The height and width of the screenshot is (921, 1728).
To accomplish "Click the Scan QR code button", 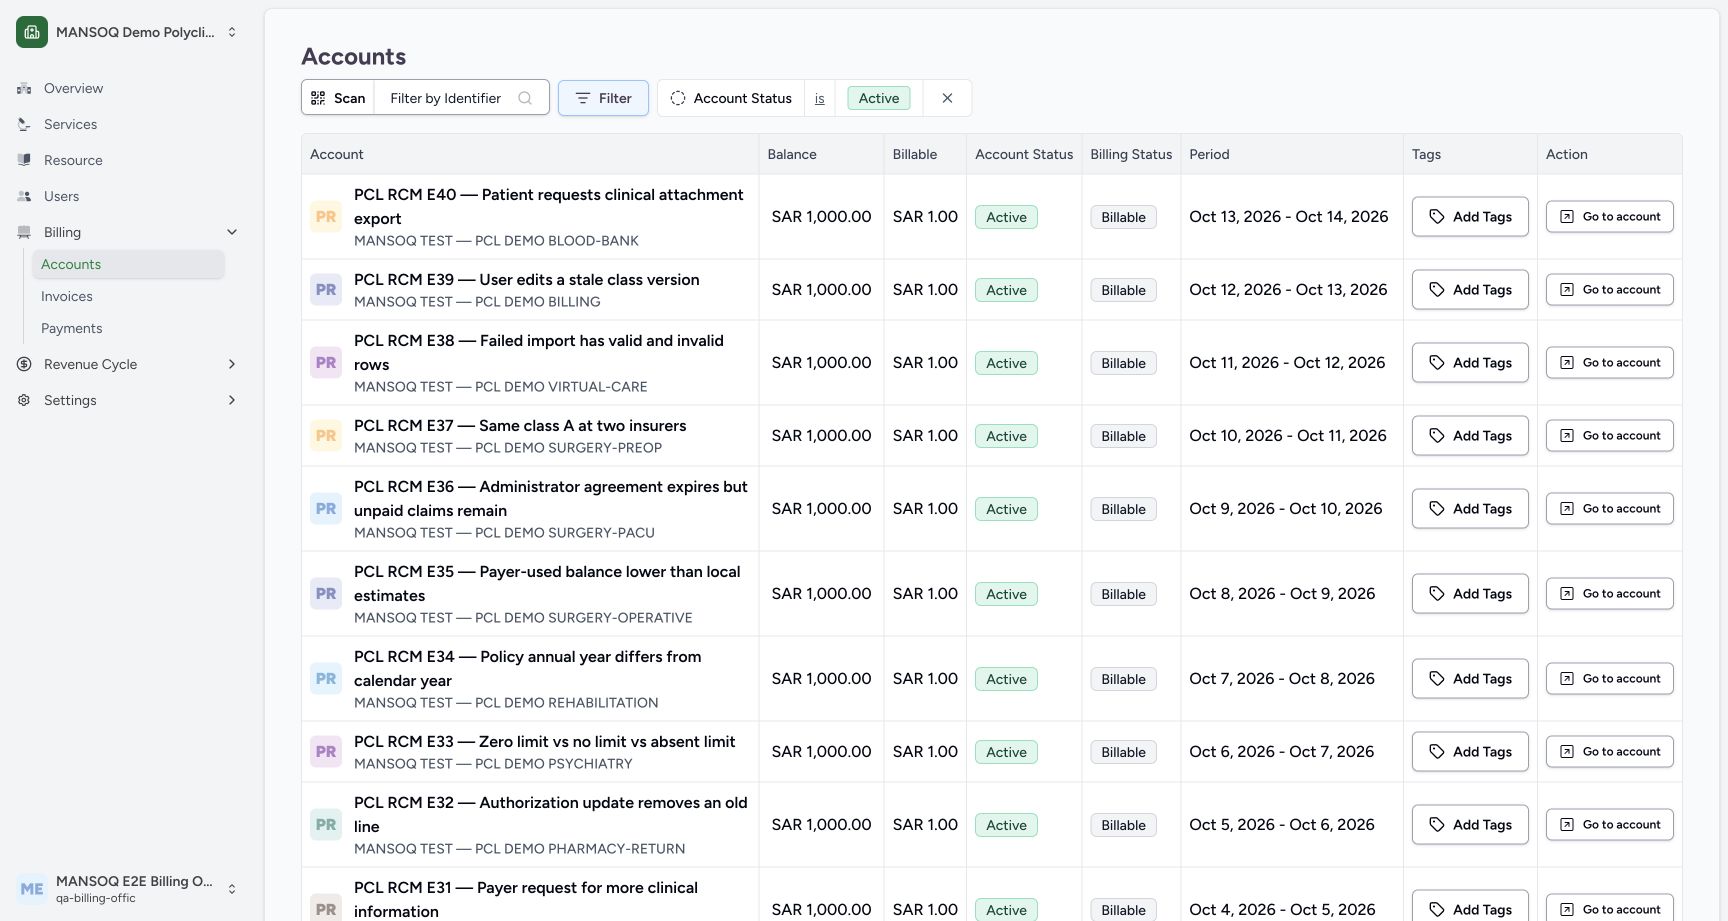I will (338, 98).
